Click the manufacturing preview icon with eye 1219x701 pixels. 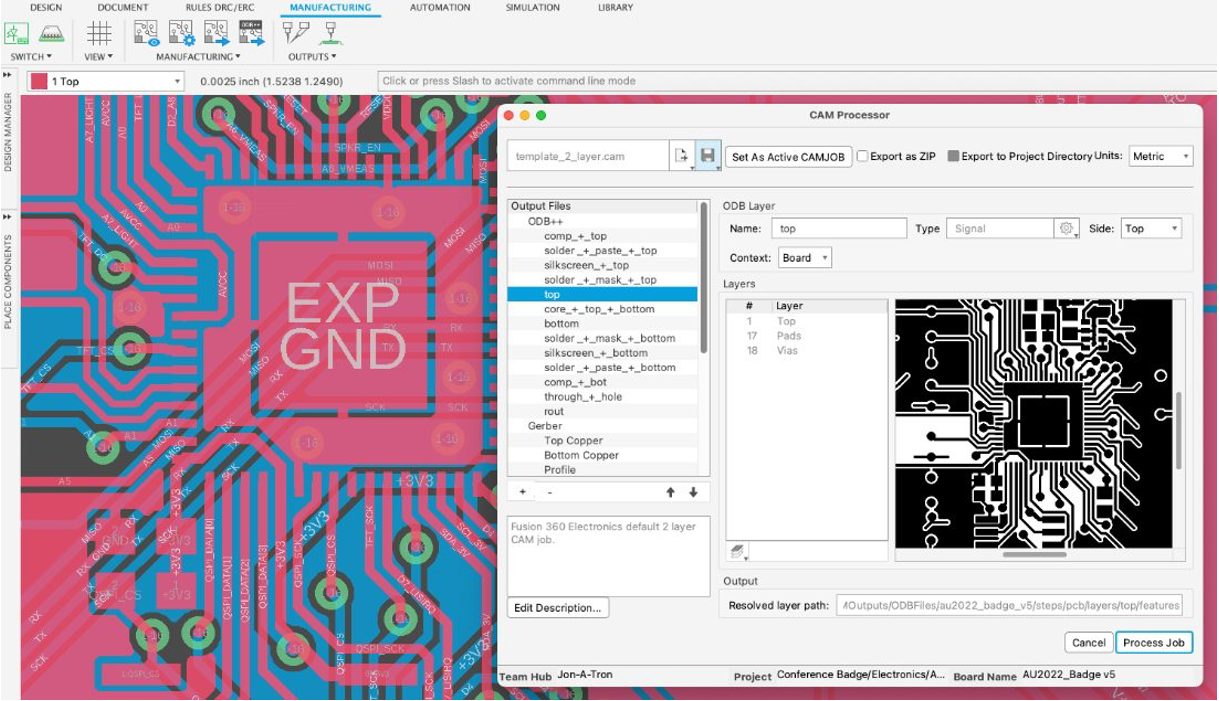click(x=146, y=33)
